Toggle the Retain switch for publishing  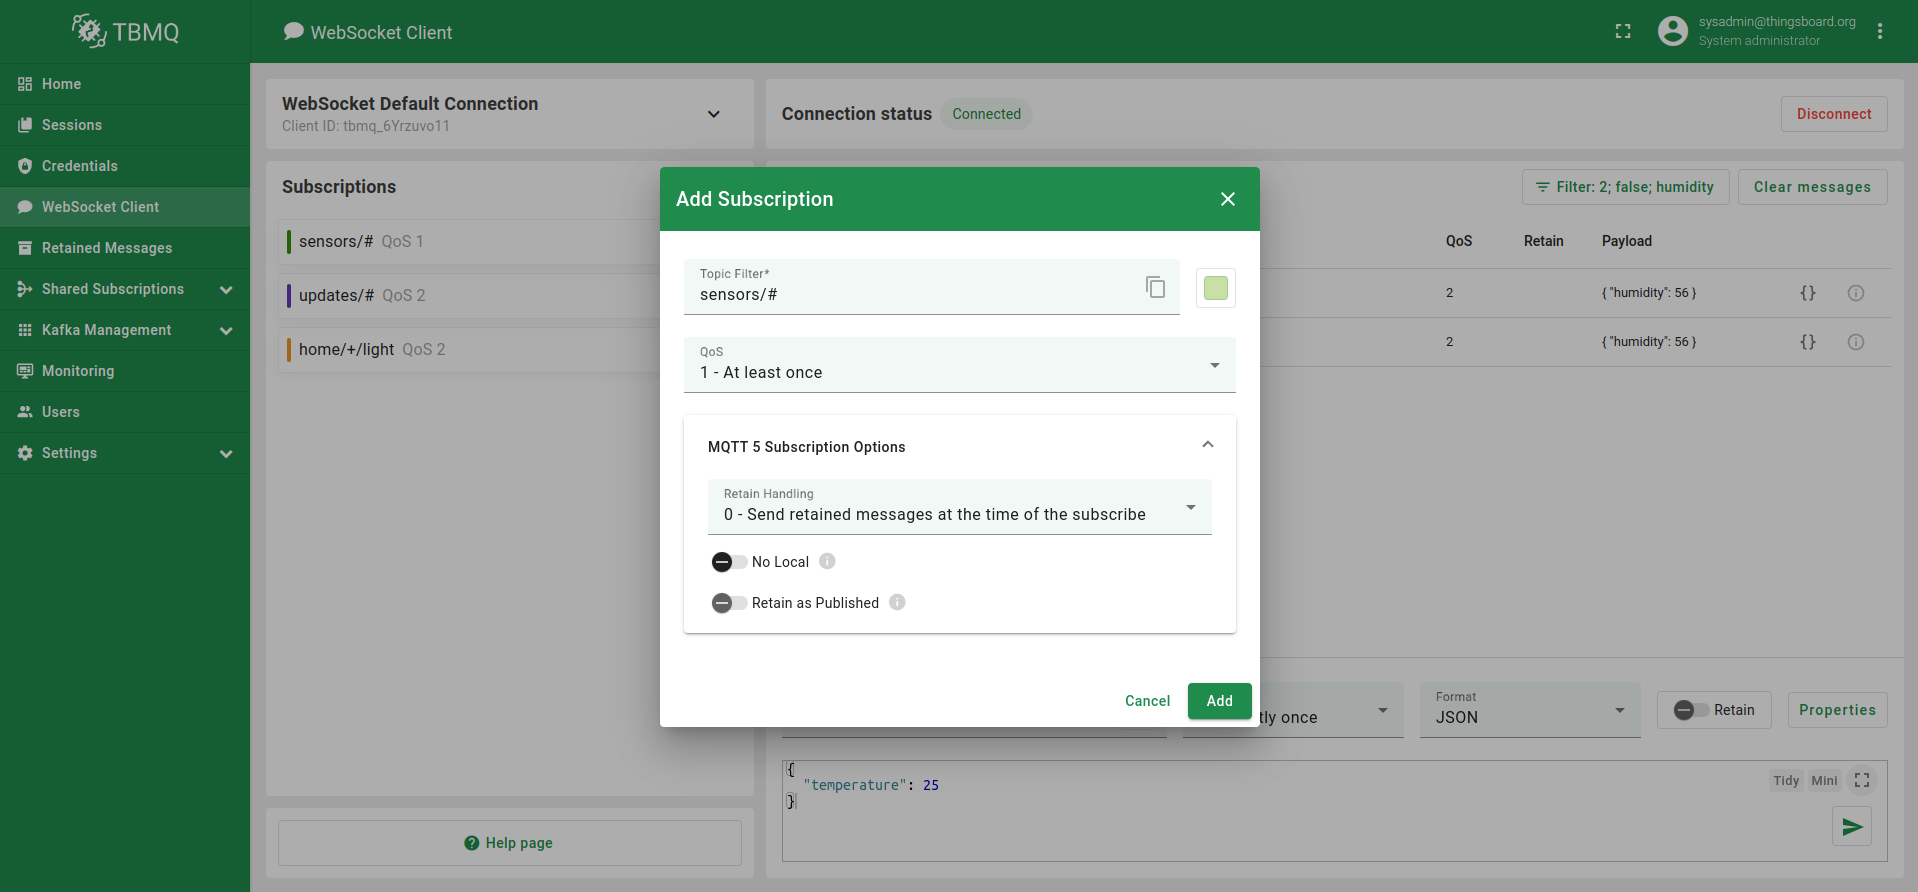pyautogui.click(x=1692, y=710)
